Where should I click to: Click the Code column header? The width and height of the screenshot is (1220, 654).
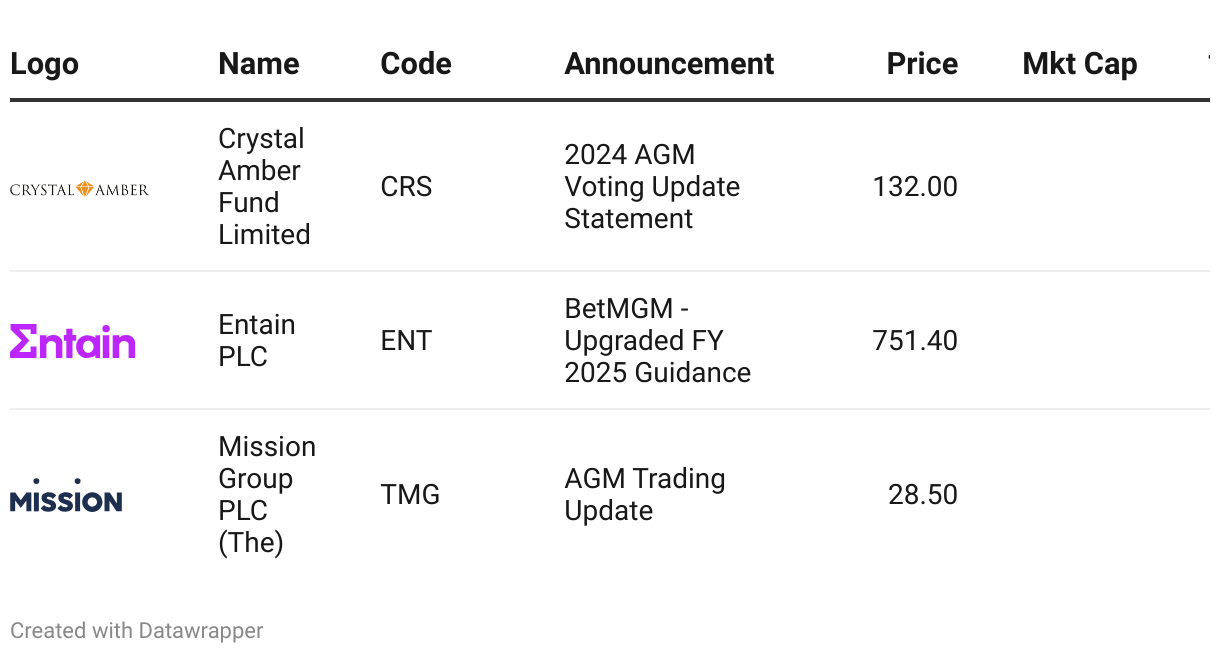[x=415, y=64]
